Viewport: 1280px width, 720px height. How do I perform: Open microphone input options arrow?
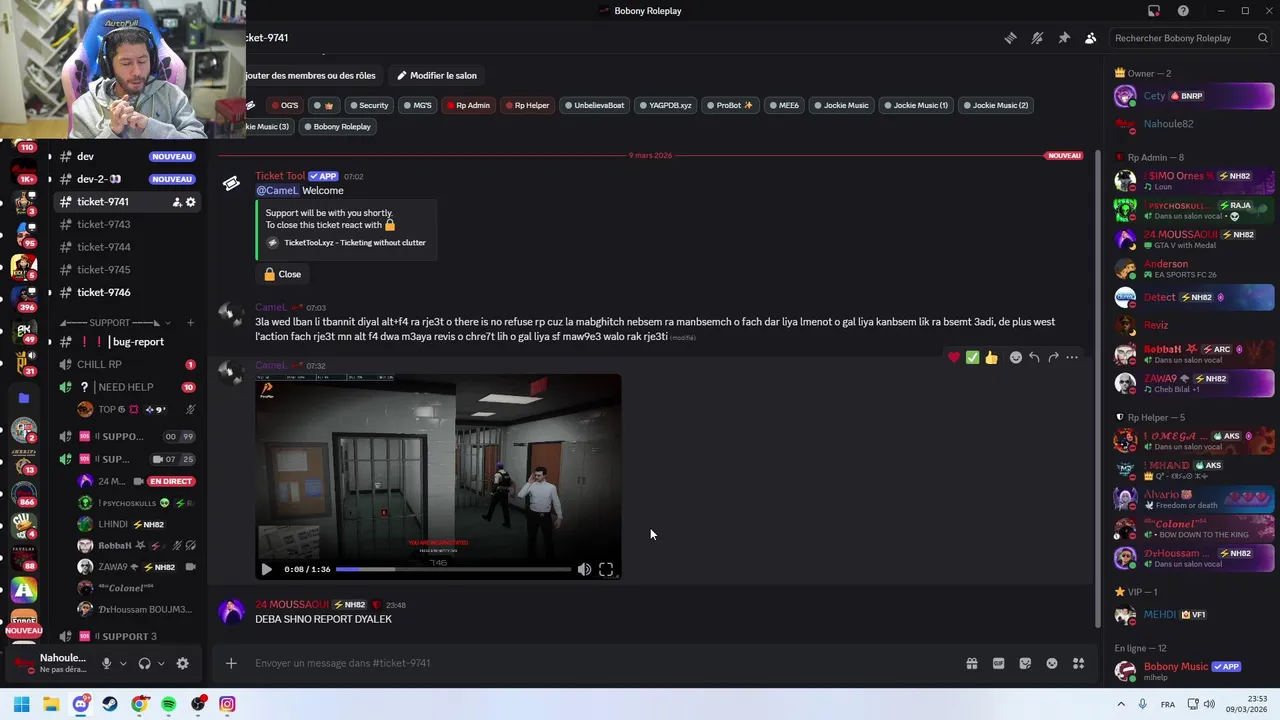point(123,663)
